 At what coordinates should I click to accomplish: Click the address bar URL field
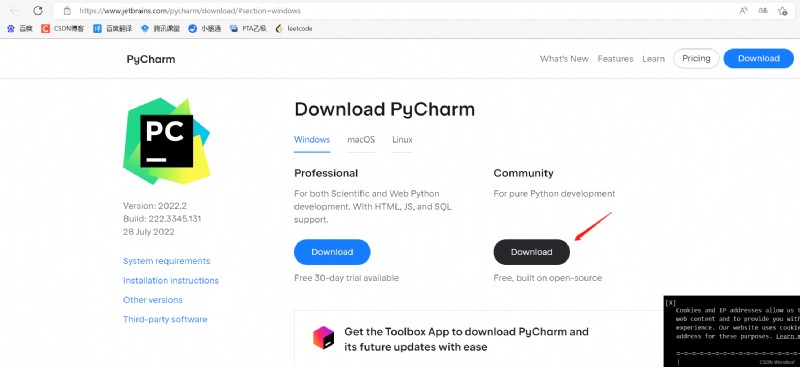pyautogui.click(x=398, y=11)
